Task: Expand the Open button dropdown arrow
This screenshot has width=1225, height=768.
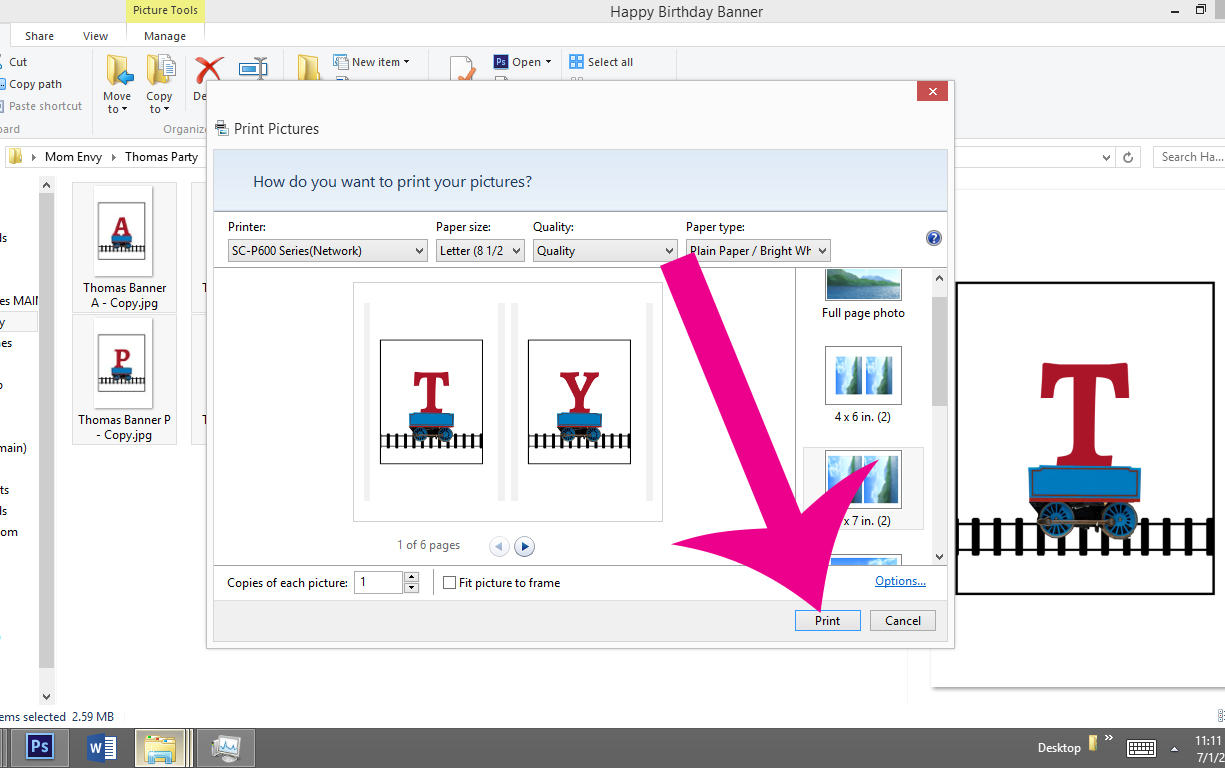Action: (548, 62)
